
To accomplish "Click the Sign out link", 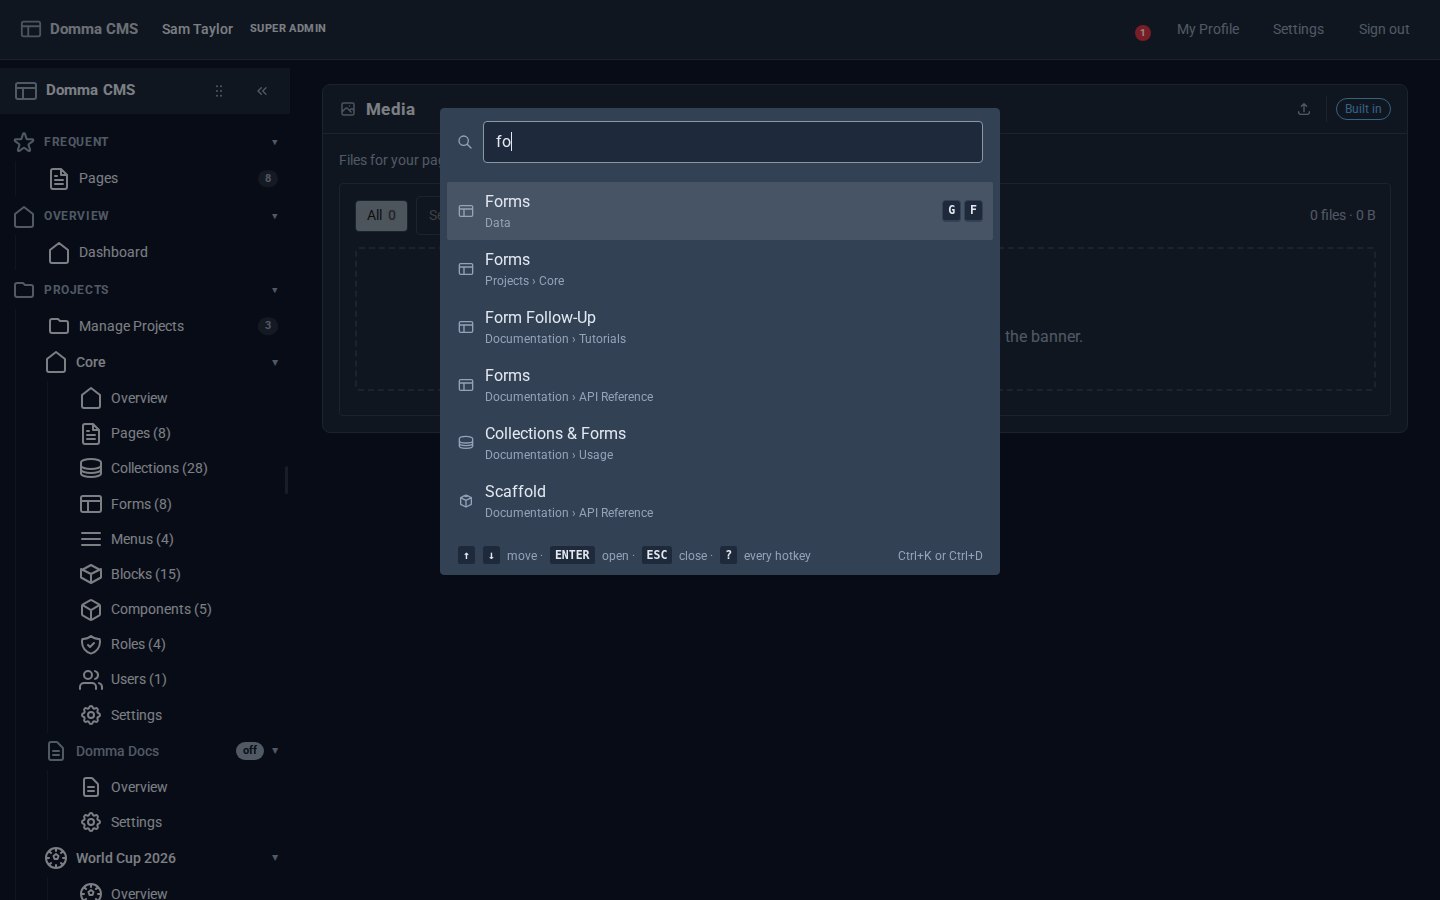I will [x=1384, y=29].
